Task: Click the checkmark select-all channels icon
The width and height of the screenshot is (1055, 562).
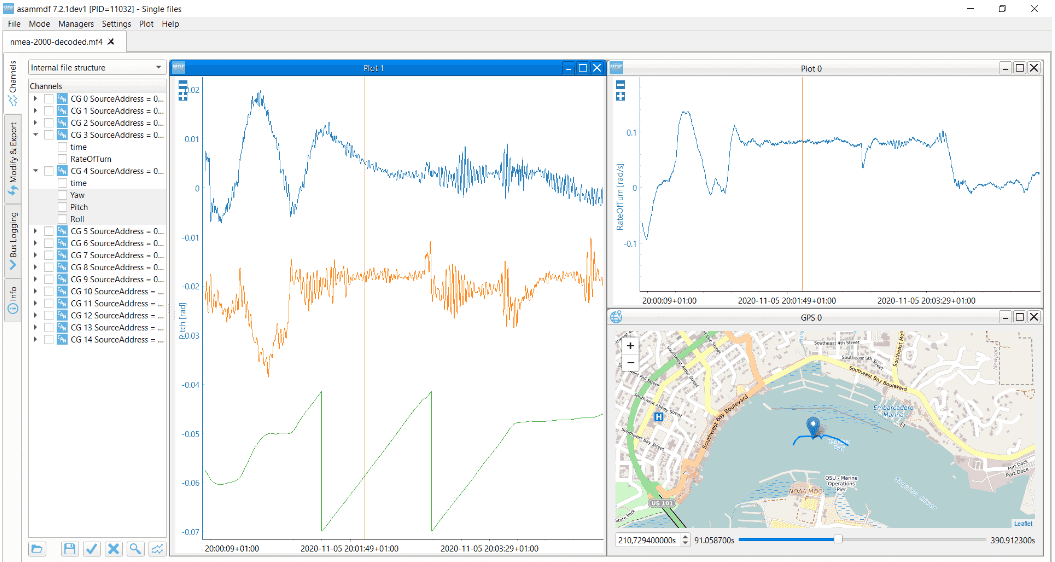Action: click(91, 549)
